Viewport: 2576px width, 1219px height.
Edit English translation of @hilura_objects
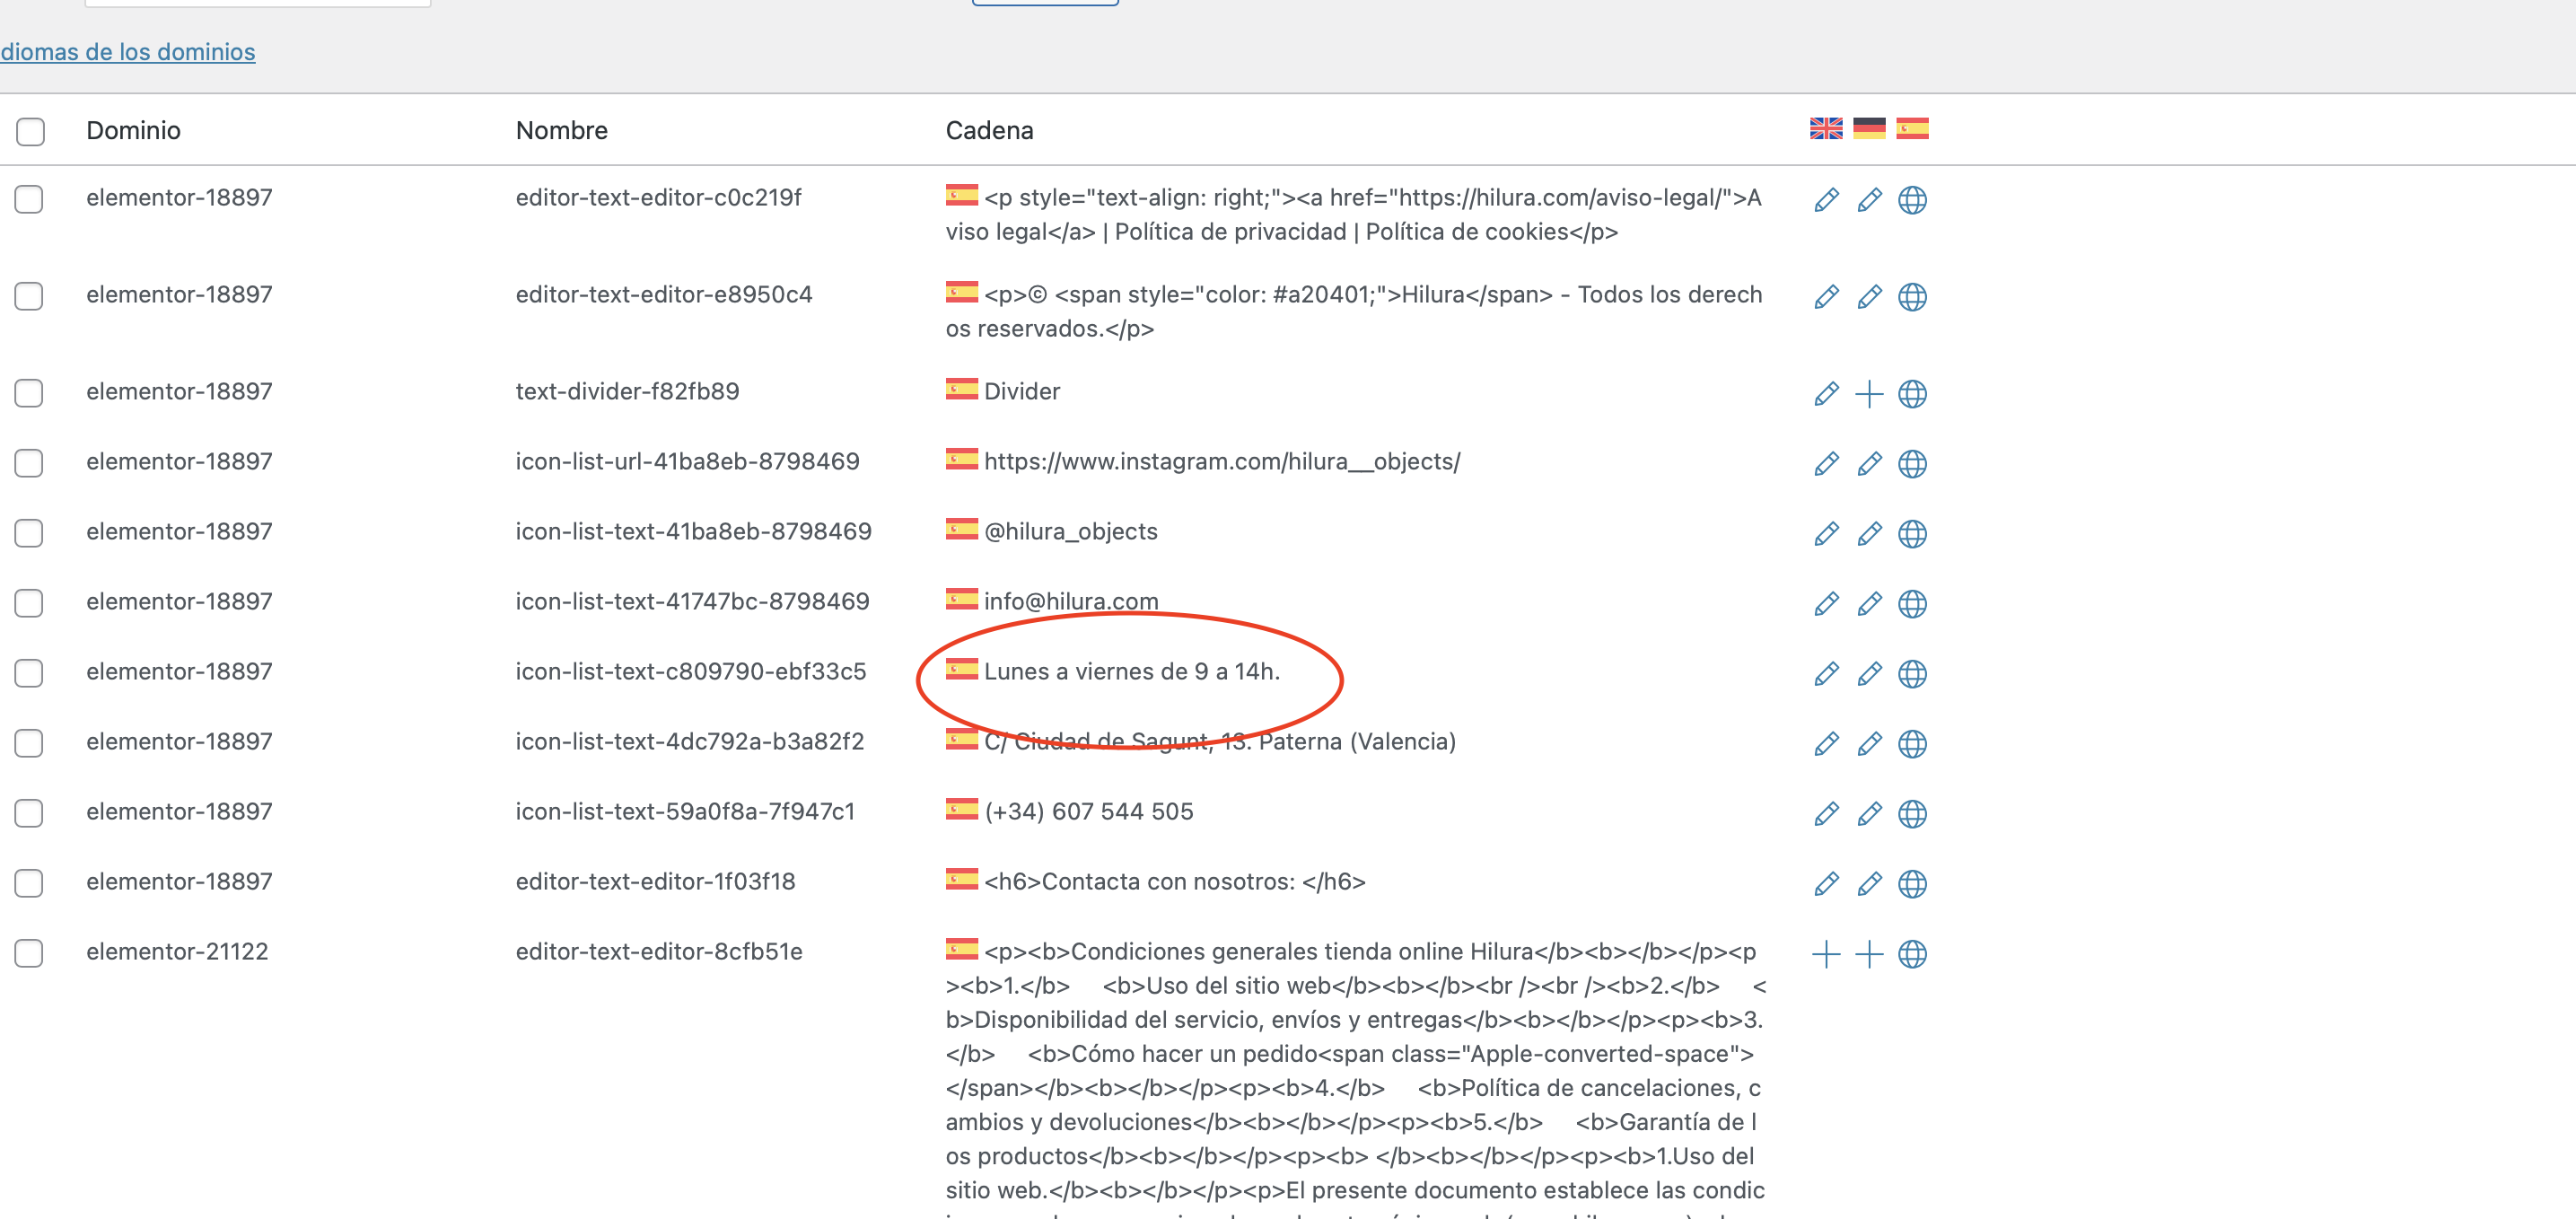coord(1825,534)
